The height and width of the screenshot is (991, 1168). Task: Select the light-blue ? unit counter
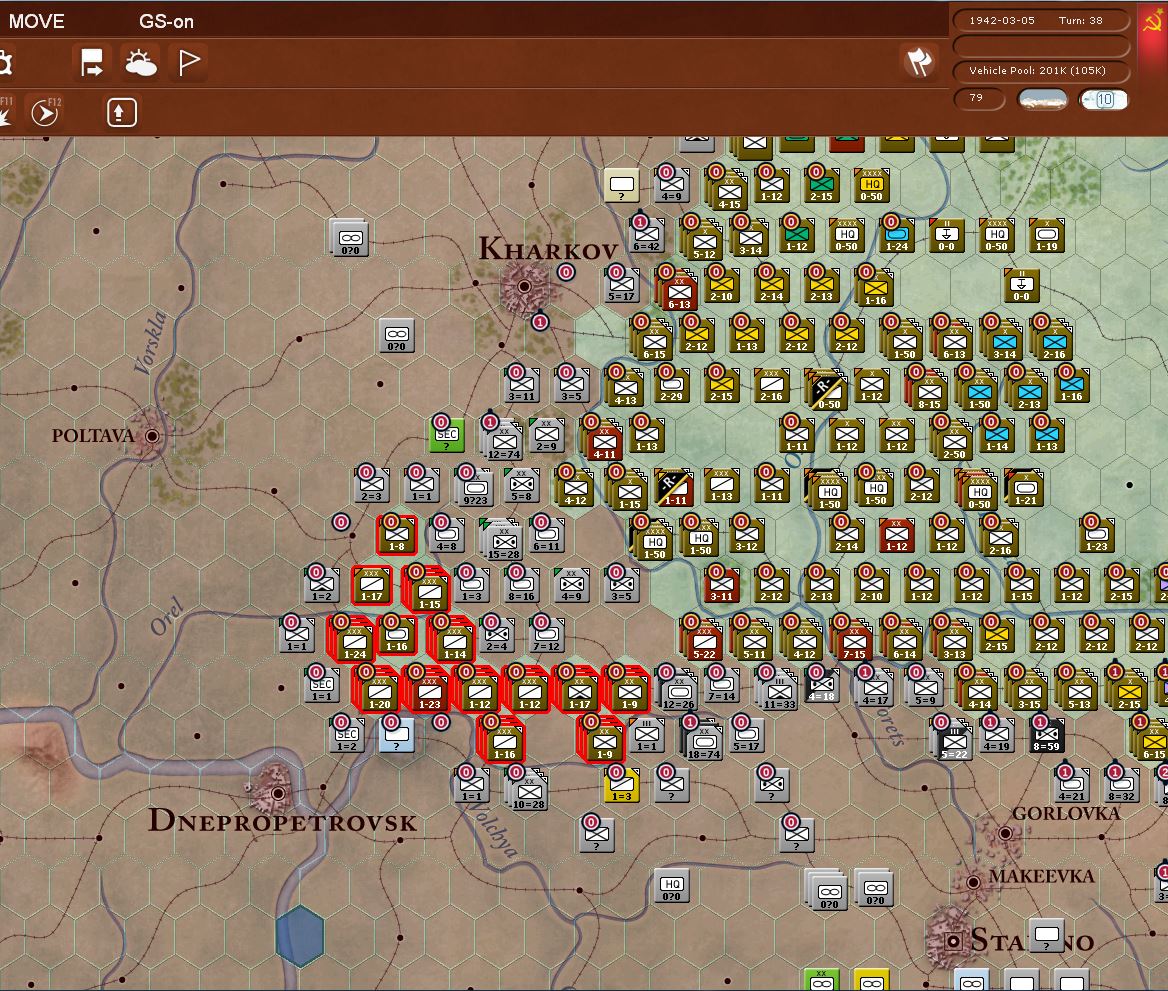point(396,735)
